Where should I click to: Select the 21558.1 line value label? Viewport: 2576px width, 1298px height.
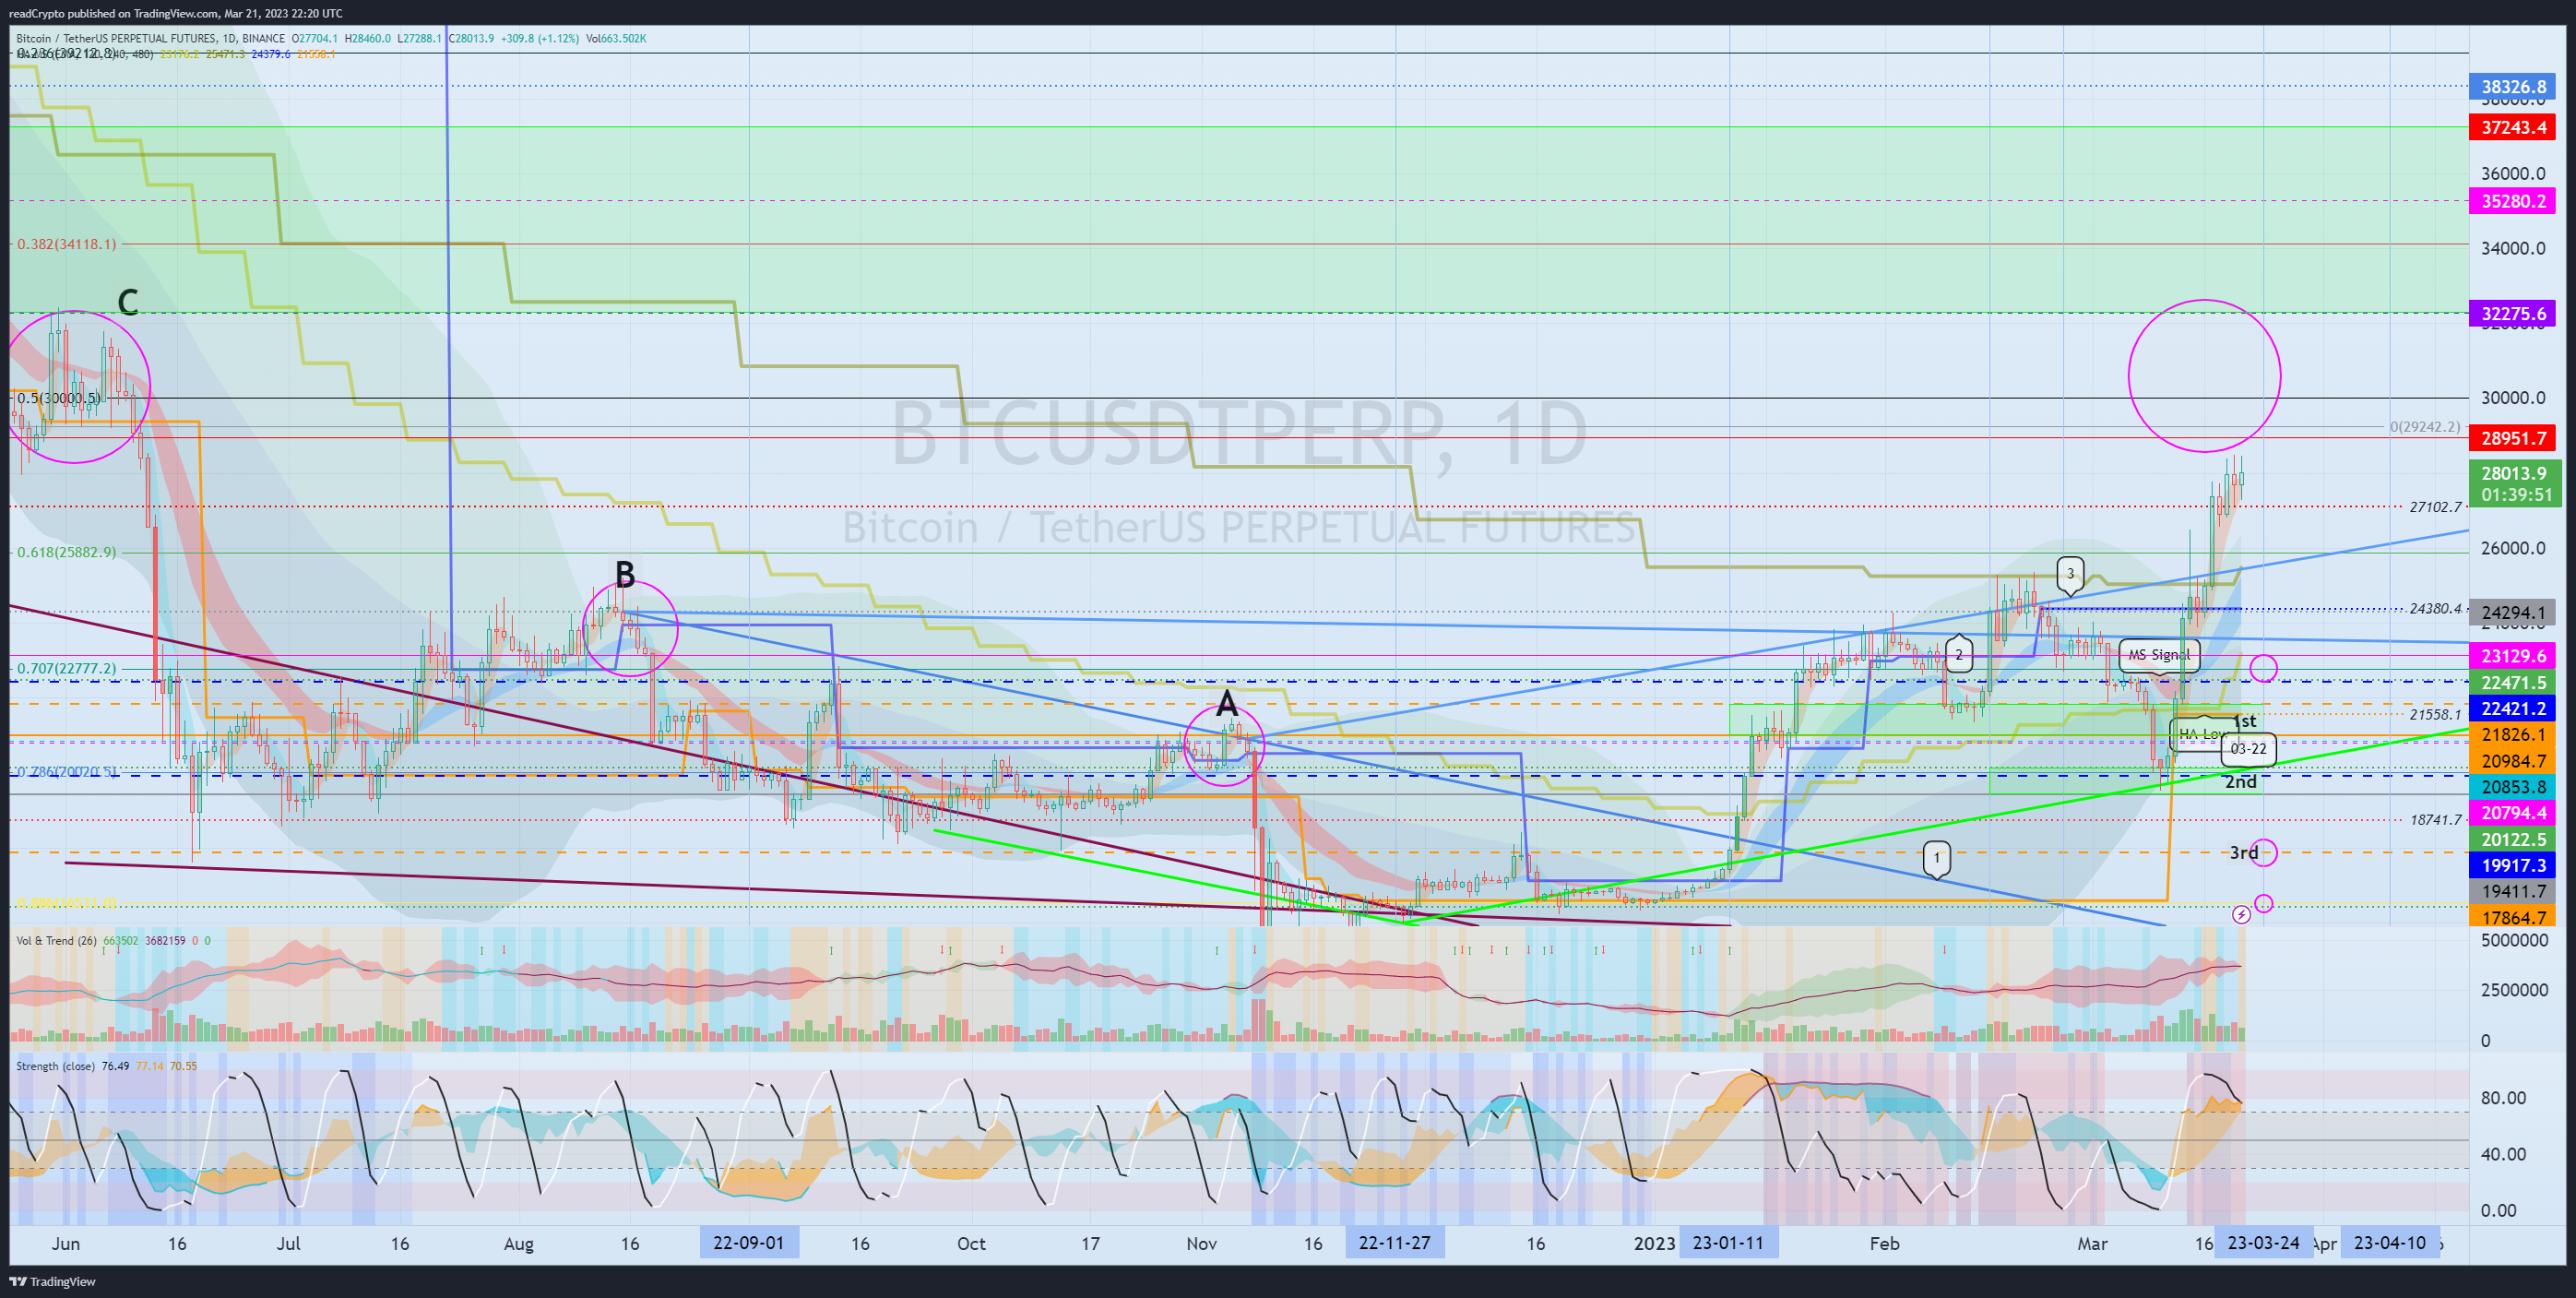point(2435,714)
